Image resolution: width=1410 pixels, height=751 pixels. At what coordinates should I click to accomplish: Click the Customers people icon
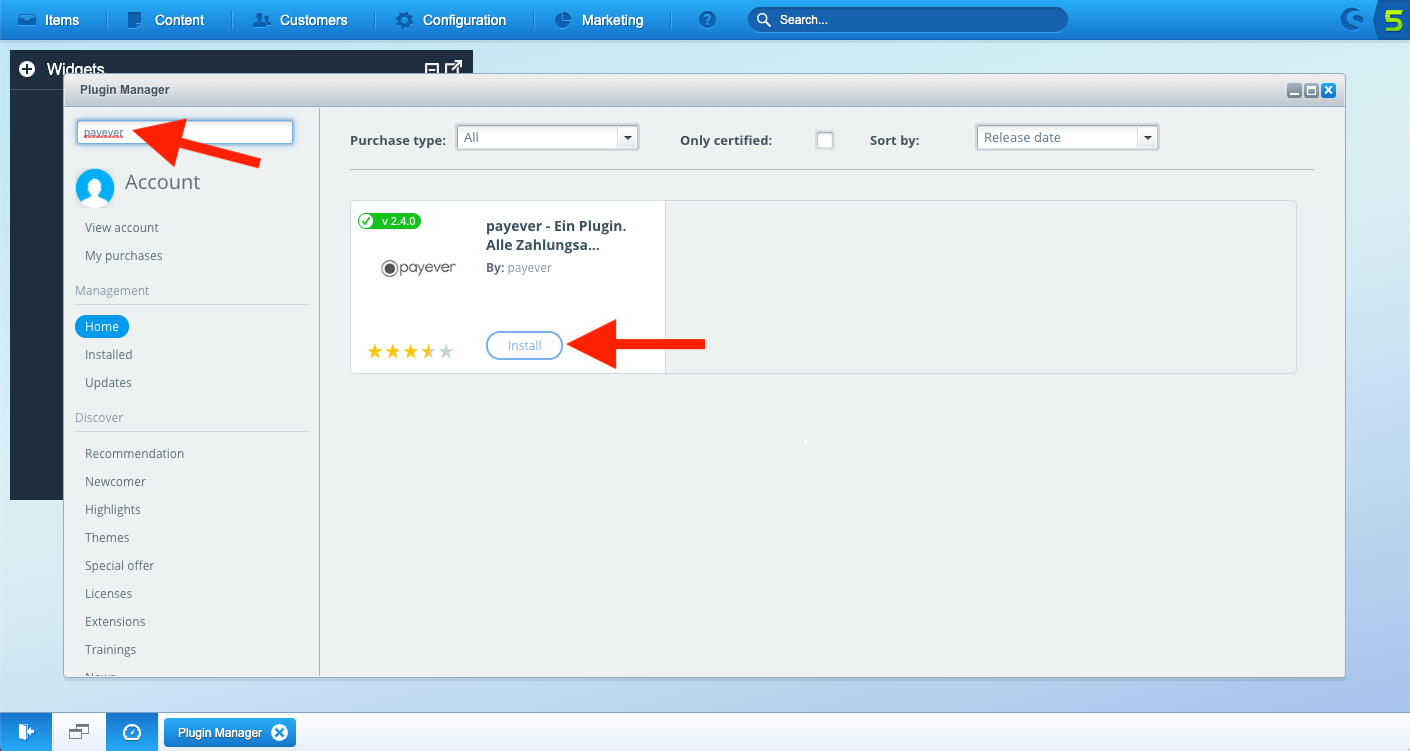tap(262, 20)
